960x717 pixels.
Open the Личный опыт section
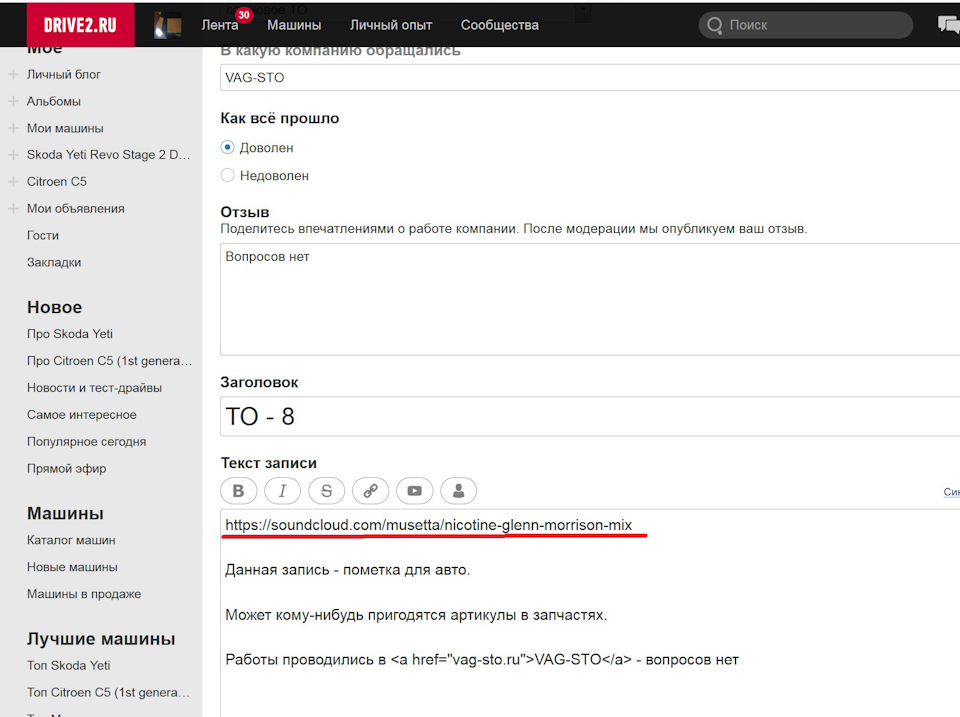[x=391, y=25]
